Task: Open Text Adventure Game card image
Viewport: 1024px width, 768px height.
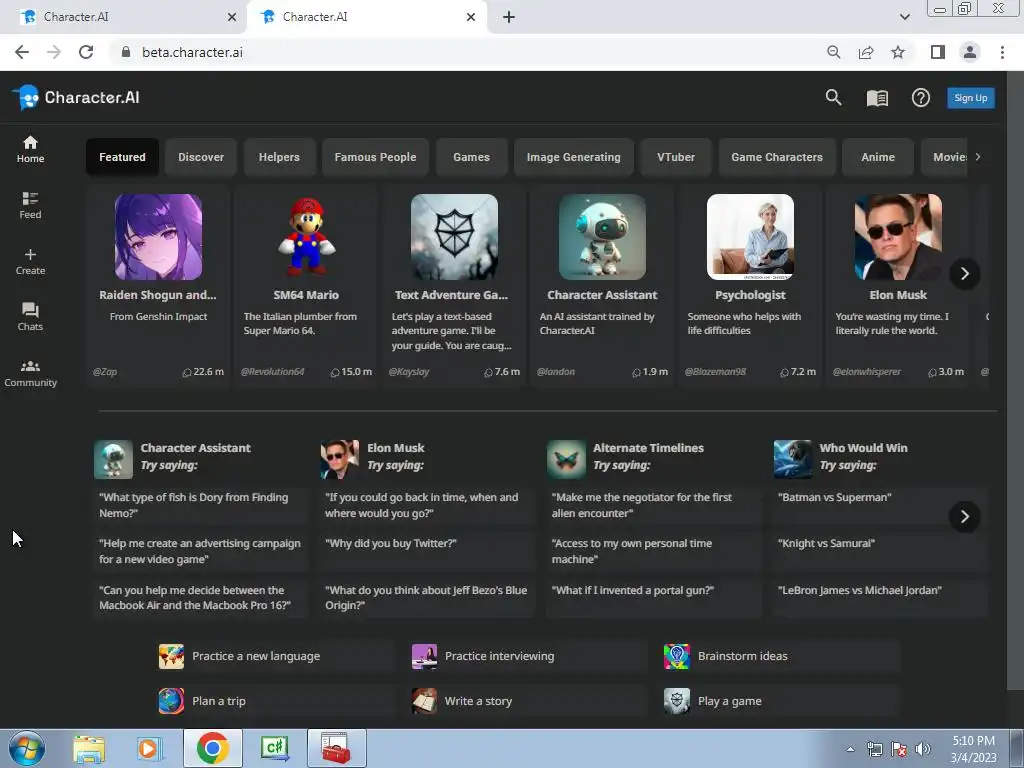Action: (454, 237)
